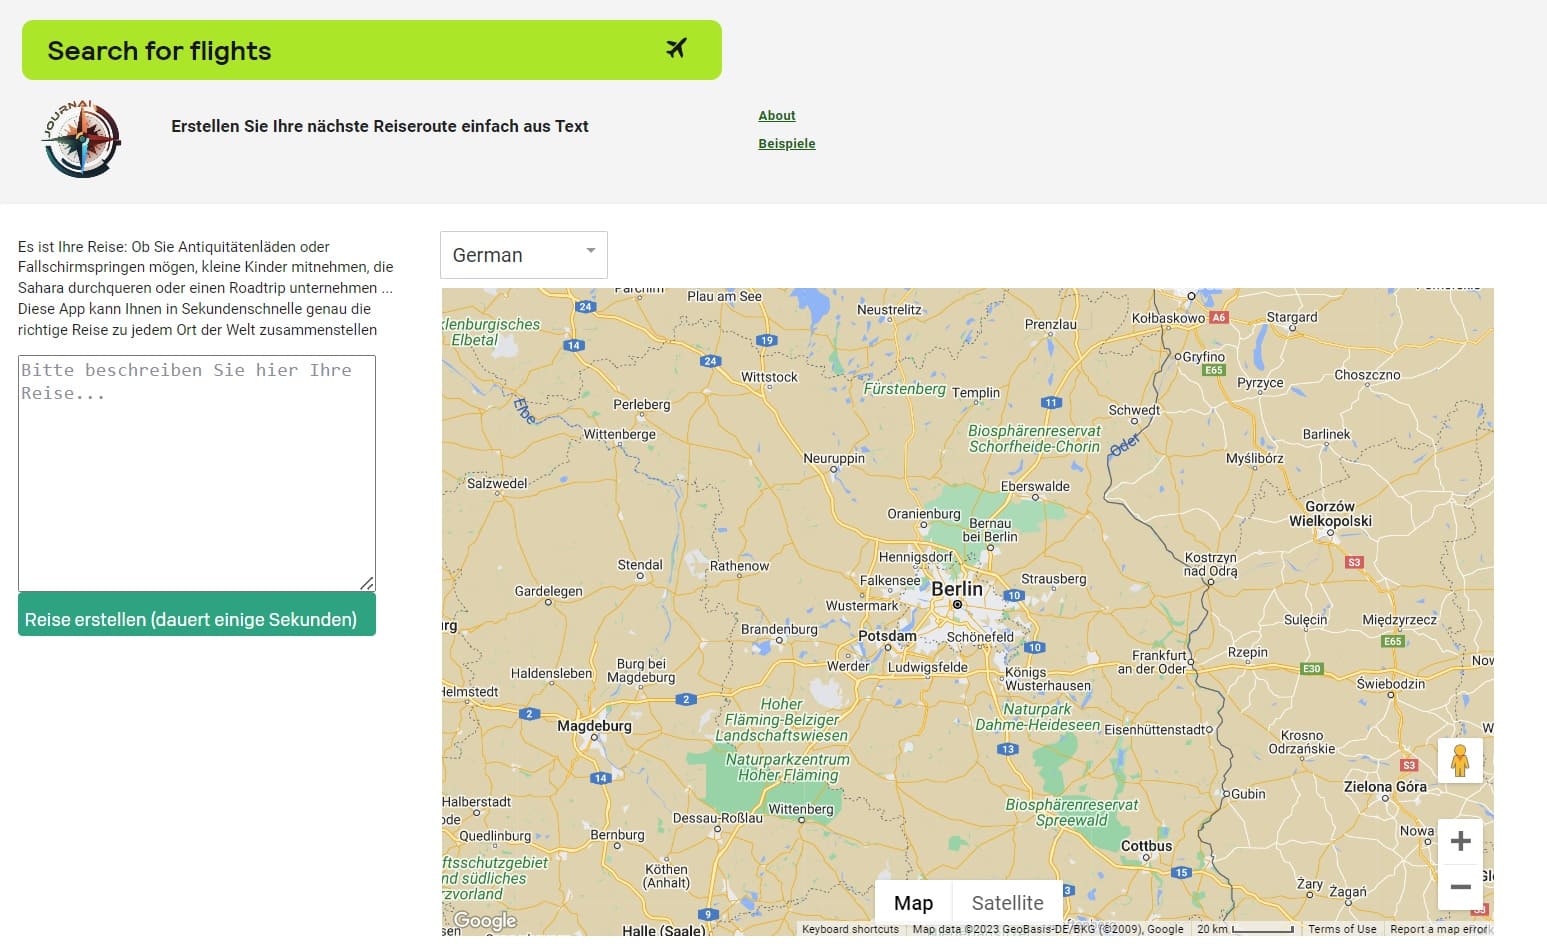Click Gorzów Wielkopolski label on map
This screenshot has height=951, width=1547.
tap(1330, 514)
